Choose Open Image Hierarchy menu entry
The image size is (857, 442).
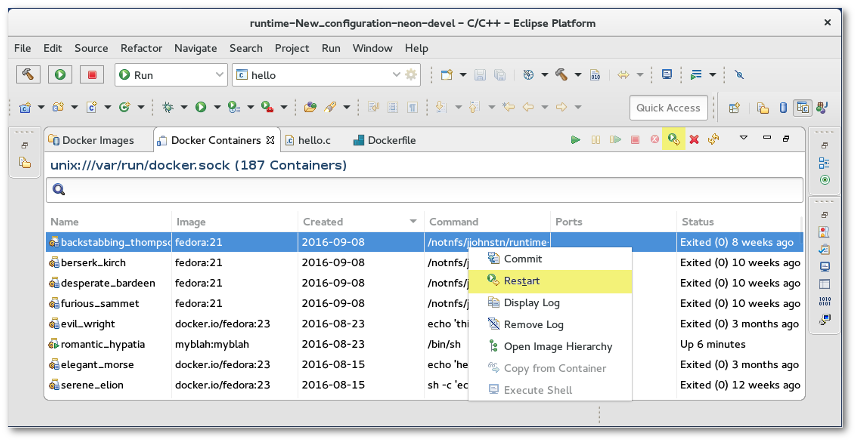coord(550,346)
